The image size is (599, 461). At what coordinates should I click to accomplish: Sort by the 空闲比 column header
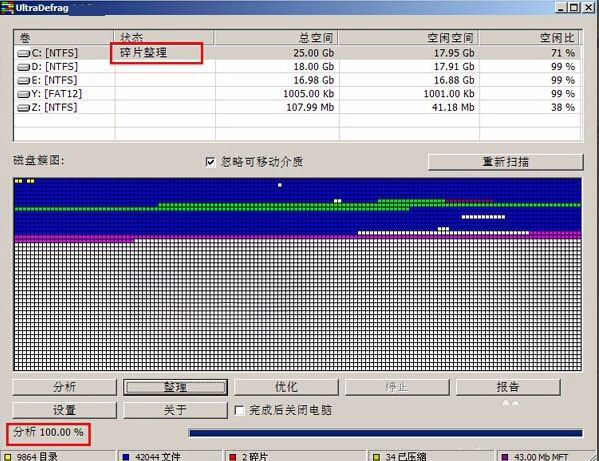(x=529, y=37)
